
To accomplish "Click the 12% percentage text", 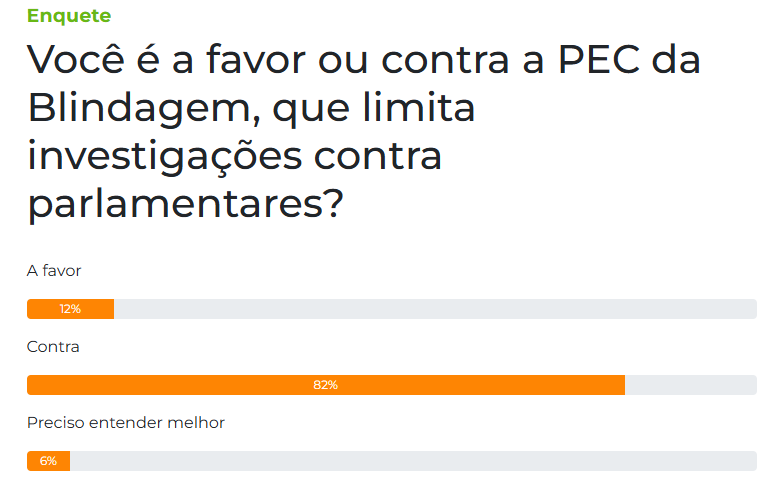I will coord(70,309).
